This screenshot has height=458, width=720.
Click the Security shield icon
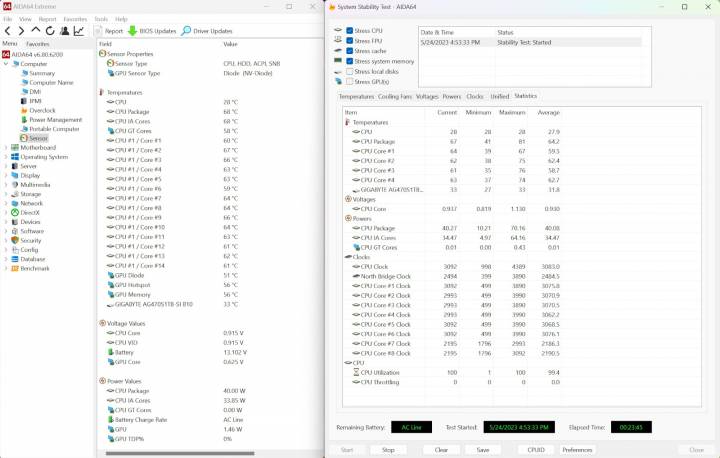click(x=15, y=240)
